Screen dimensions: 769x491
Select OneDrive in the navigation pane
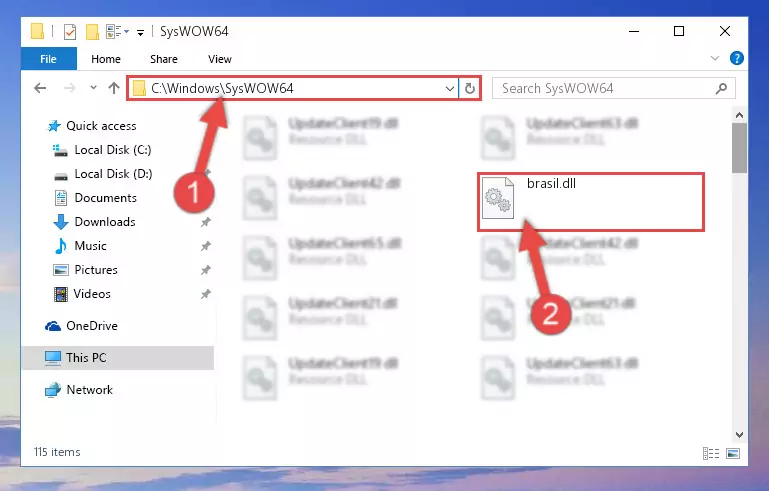(x=92, y=326)
